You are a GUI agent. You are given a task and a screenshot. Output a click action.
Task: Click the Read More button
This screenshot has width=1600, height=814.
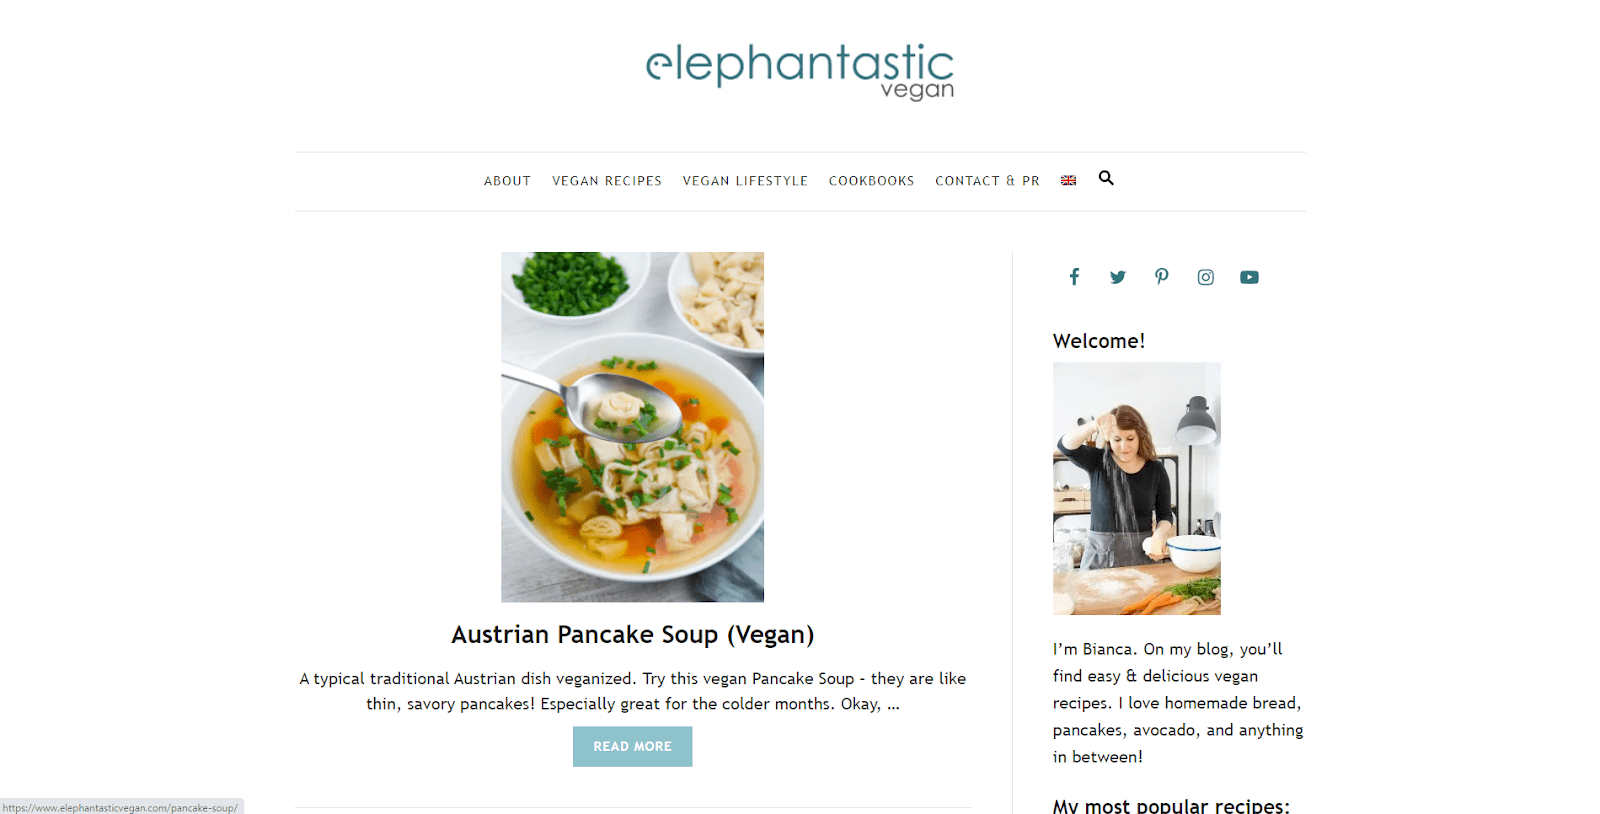632,746
